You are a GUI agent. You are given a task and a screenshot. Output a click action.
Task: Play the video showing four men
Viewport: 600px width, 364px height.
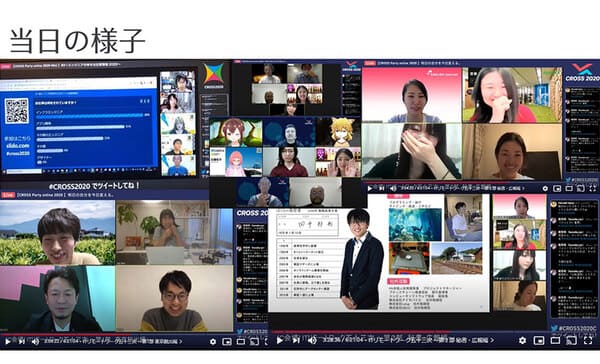[8, 341]
